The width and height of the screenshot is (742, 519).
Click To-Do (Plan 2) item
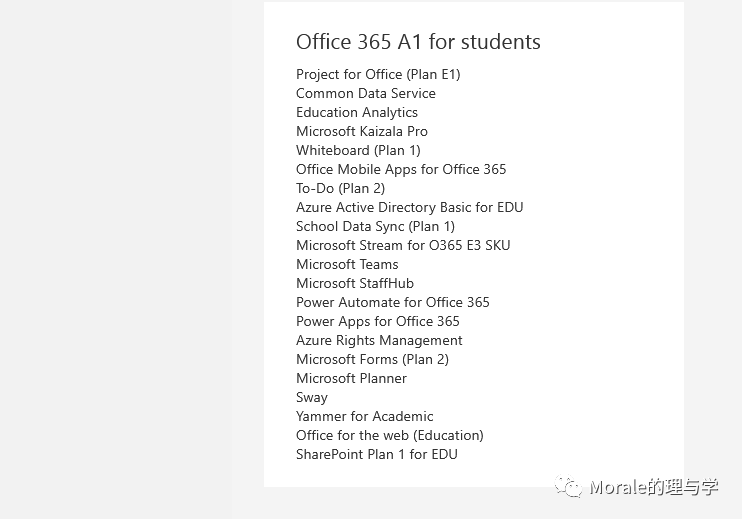341,188
